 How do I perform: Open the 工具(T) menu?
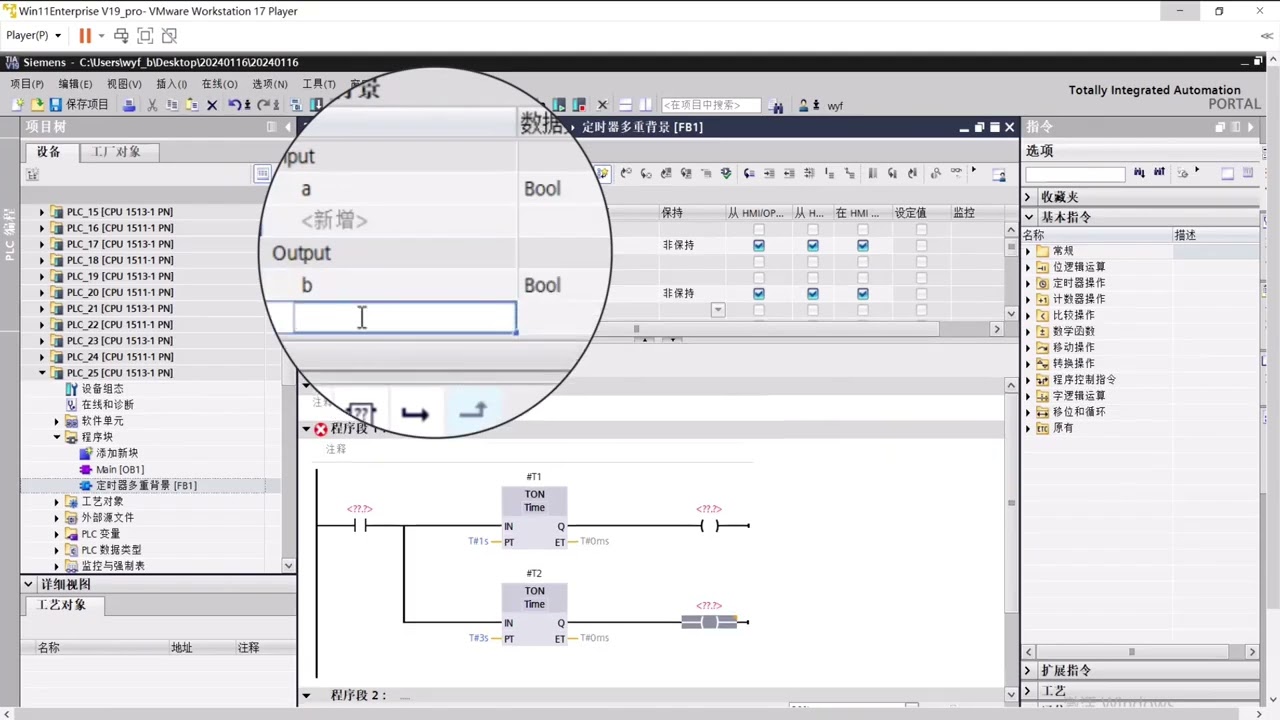318,84
